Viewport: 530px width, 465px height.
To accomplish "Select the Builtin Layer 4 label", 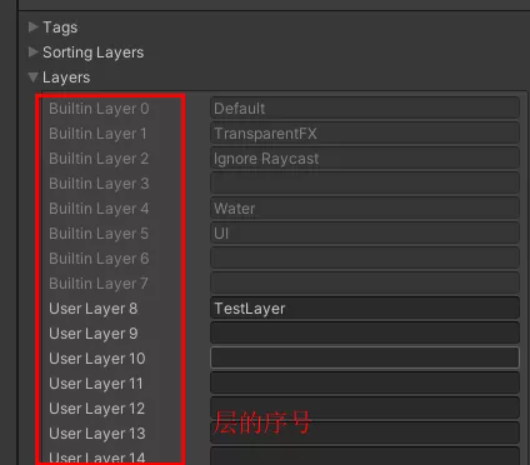I will pyautogui.click(x=99, y=209).
